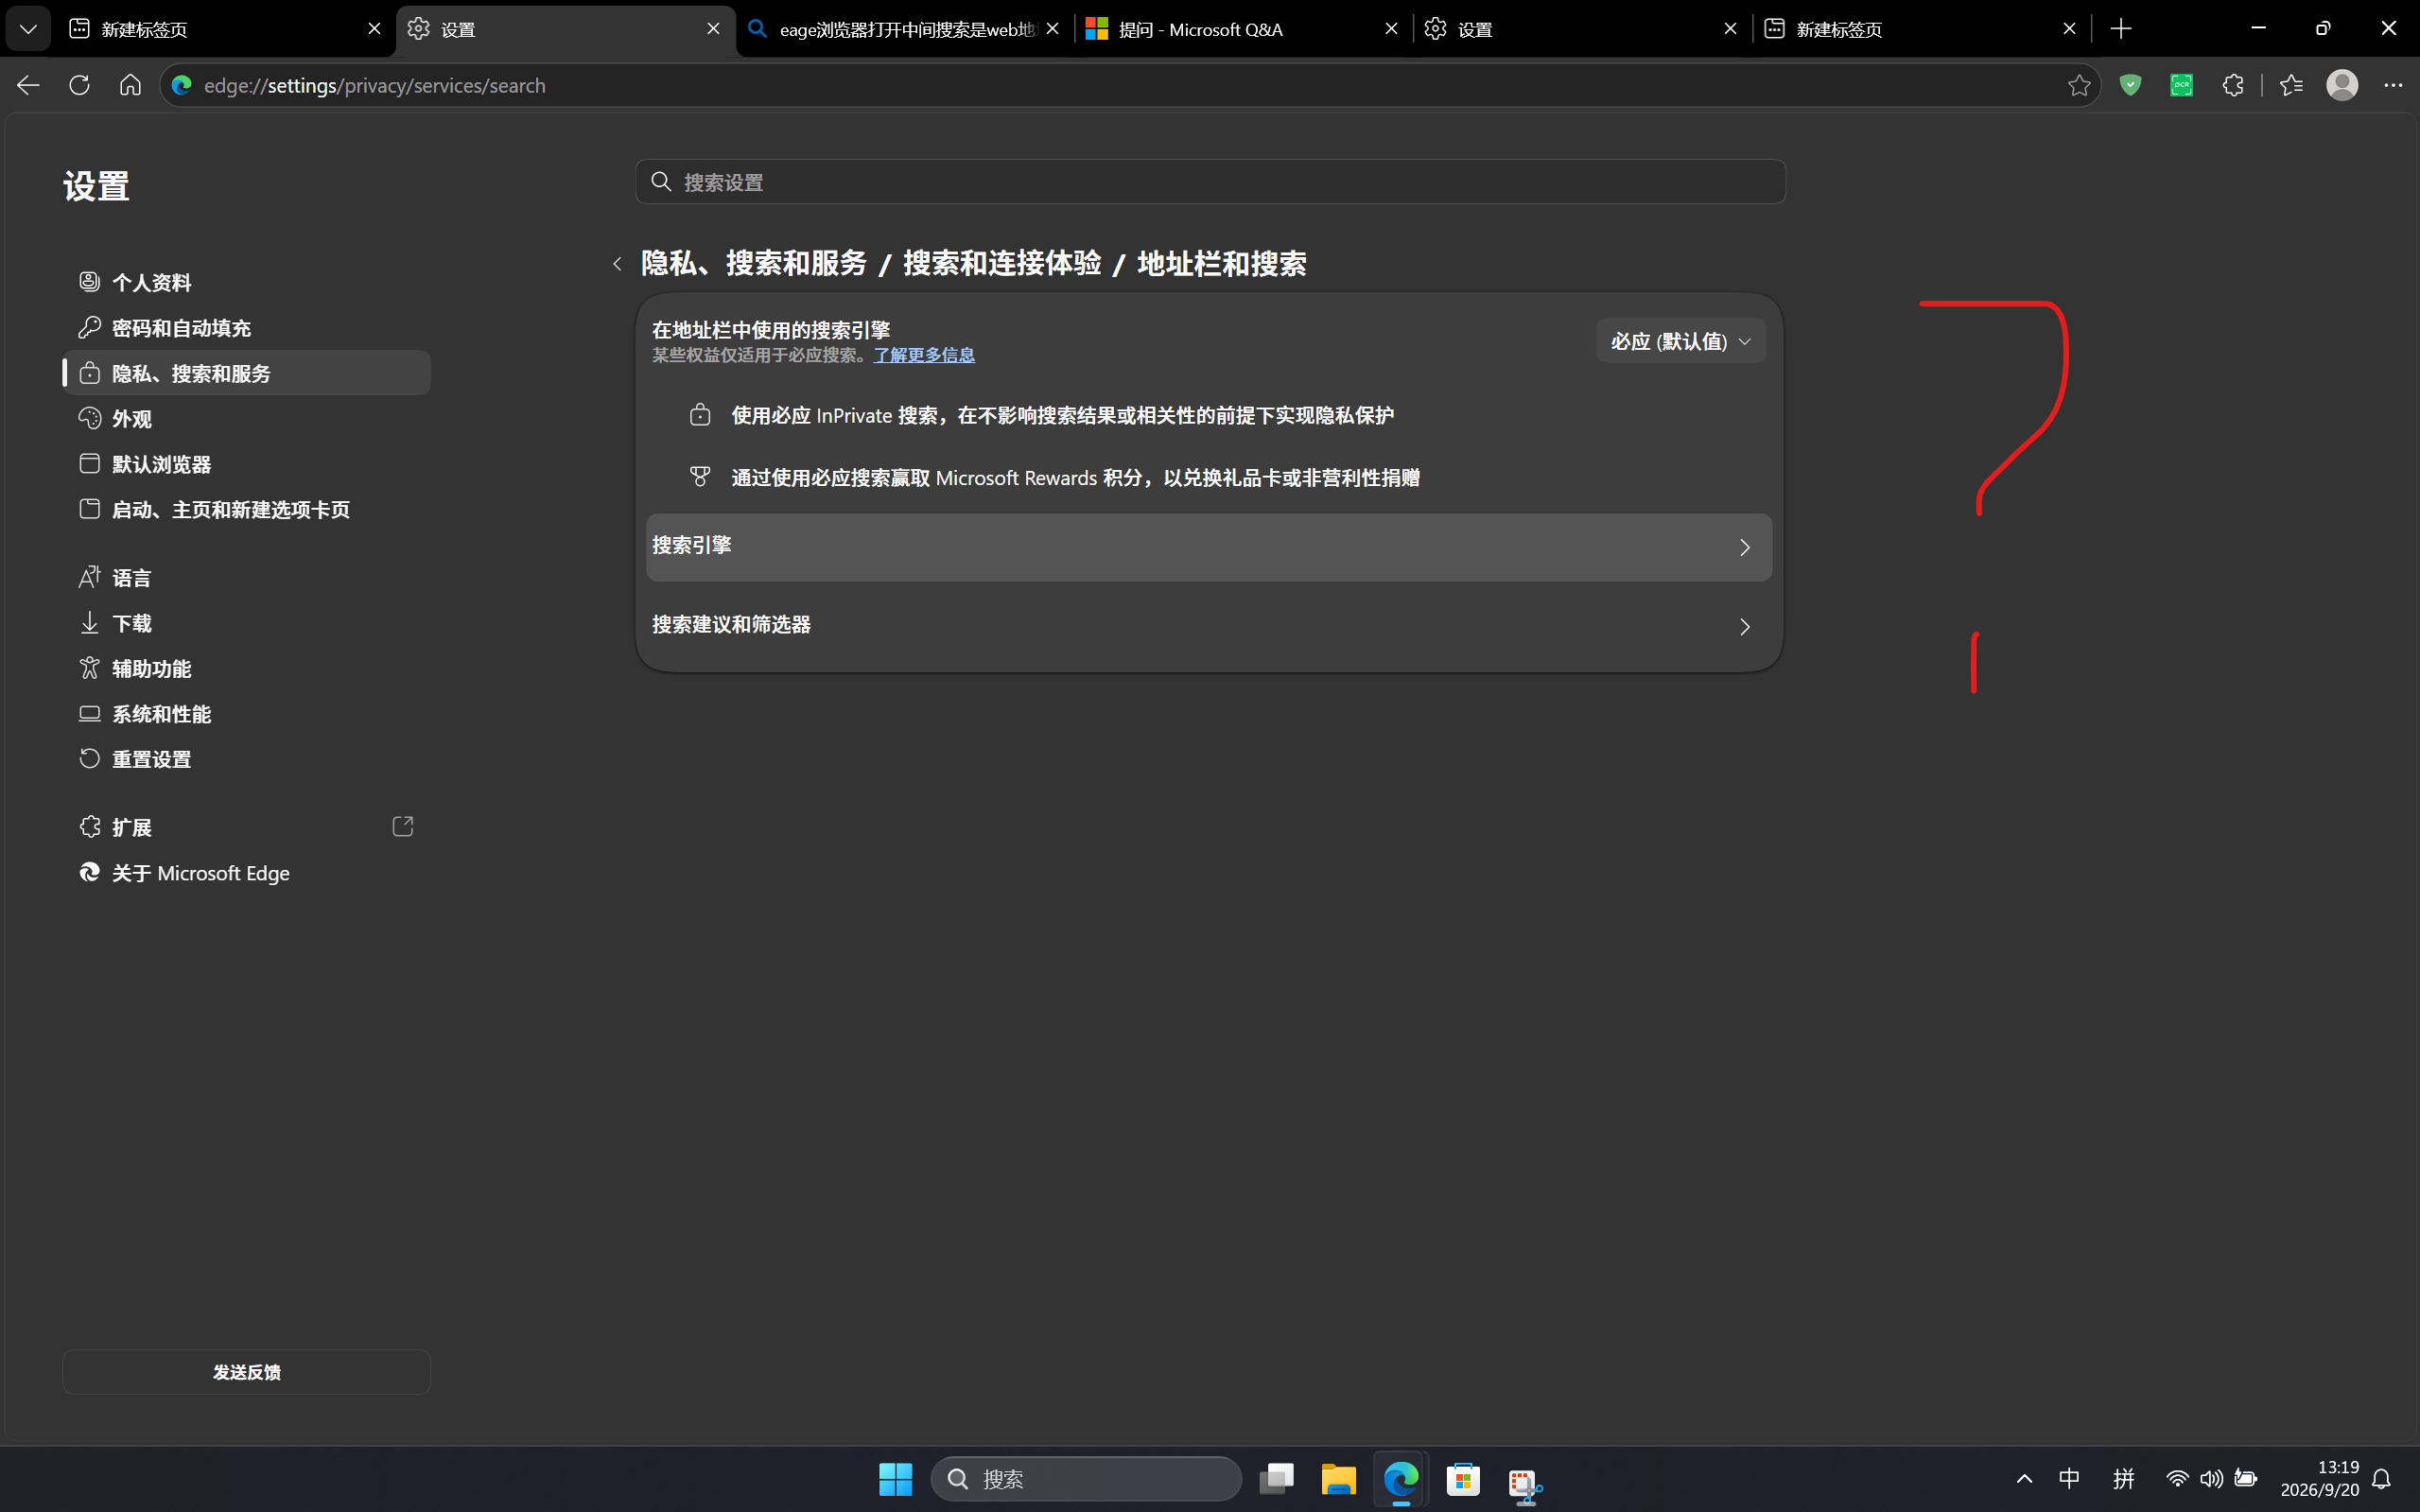Open 重置设置 section
Image resolution: width=2420 pixels, height=1512 pixels.
[x=246, y=759]
